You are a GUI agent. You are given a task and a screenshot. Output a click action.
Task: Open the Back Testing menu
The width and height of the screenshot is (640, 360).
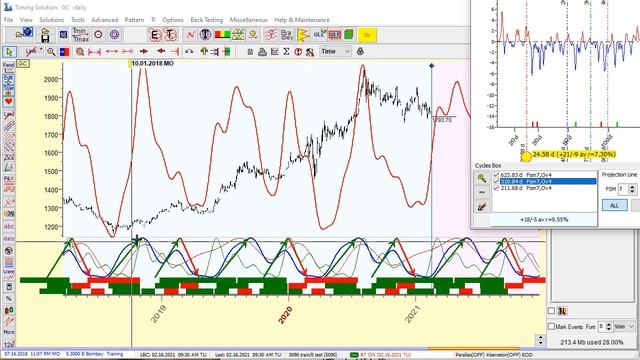point(207,20)
